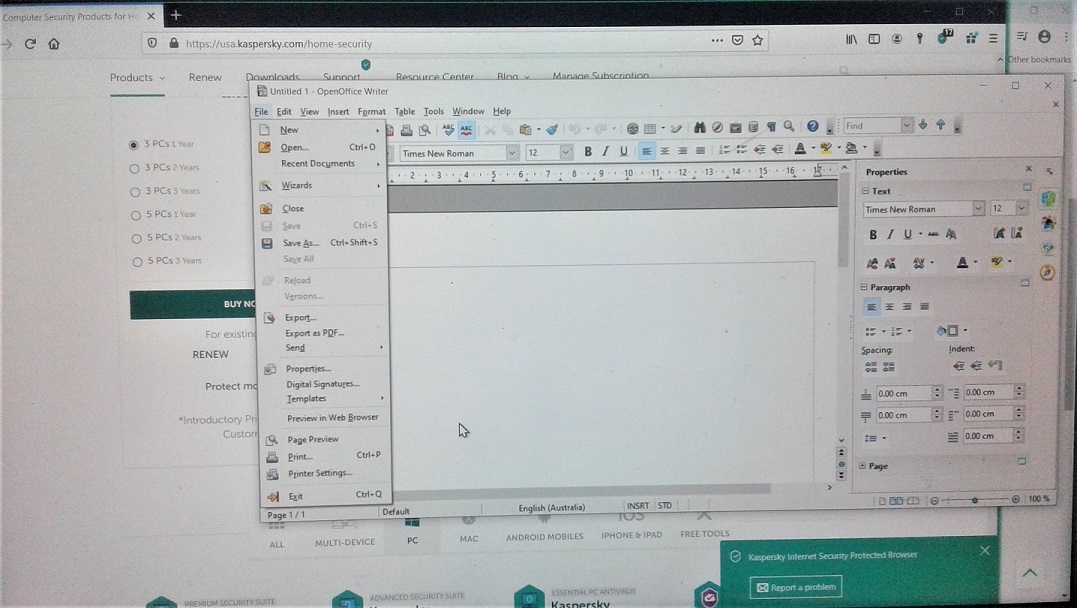Click the Find Previous up arrow
Viewport: 1077px width, 608px height.
(x=940, y=124)
